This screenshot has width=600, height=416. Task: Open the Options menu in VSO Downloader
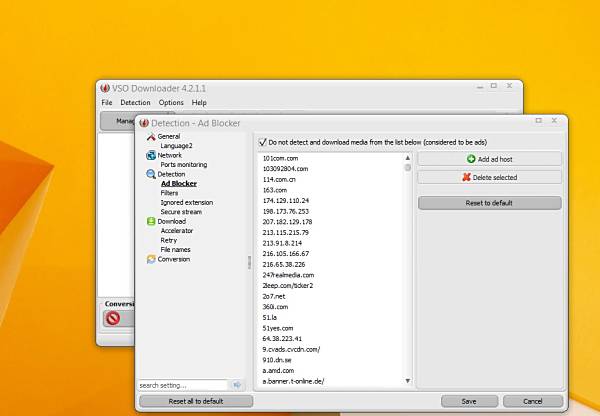171,103
